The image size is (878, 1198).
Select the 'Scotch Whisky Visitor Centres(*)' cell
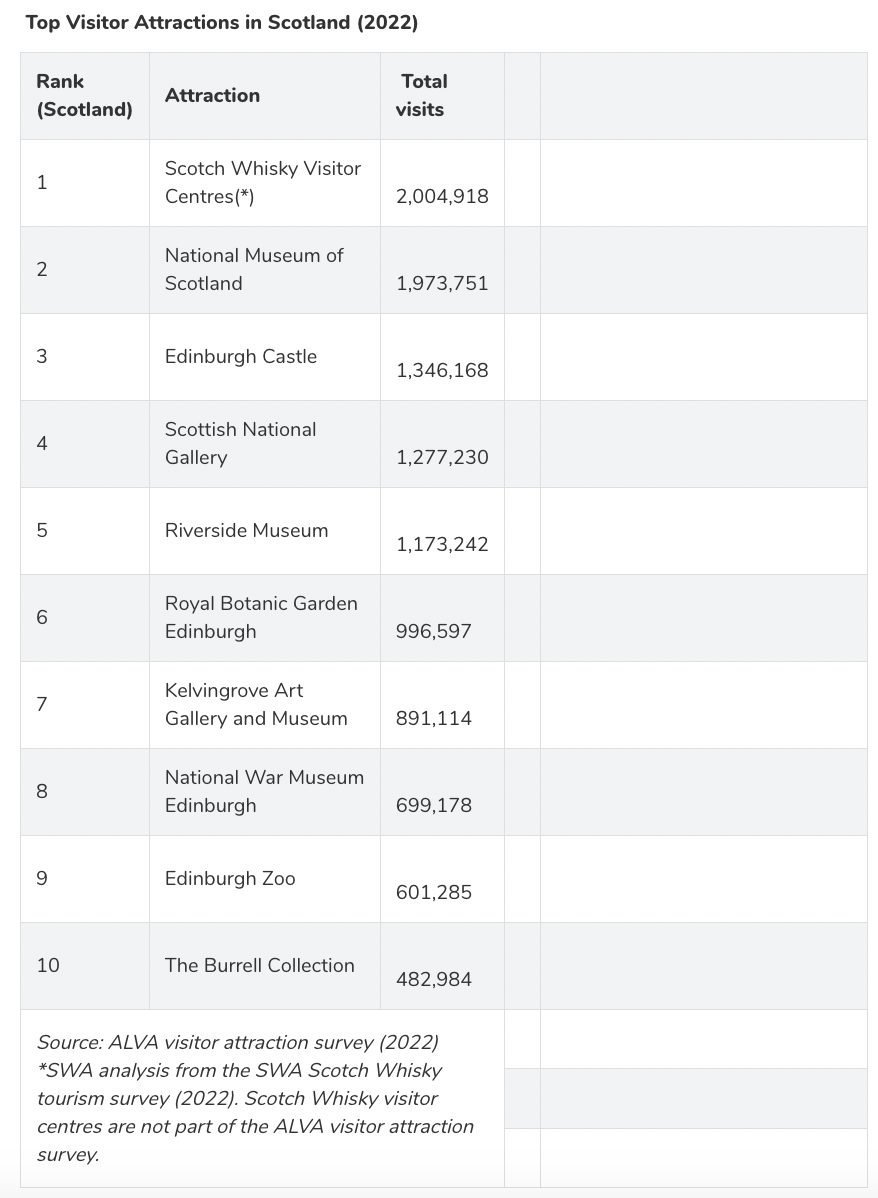click(263, 182)
